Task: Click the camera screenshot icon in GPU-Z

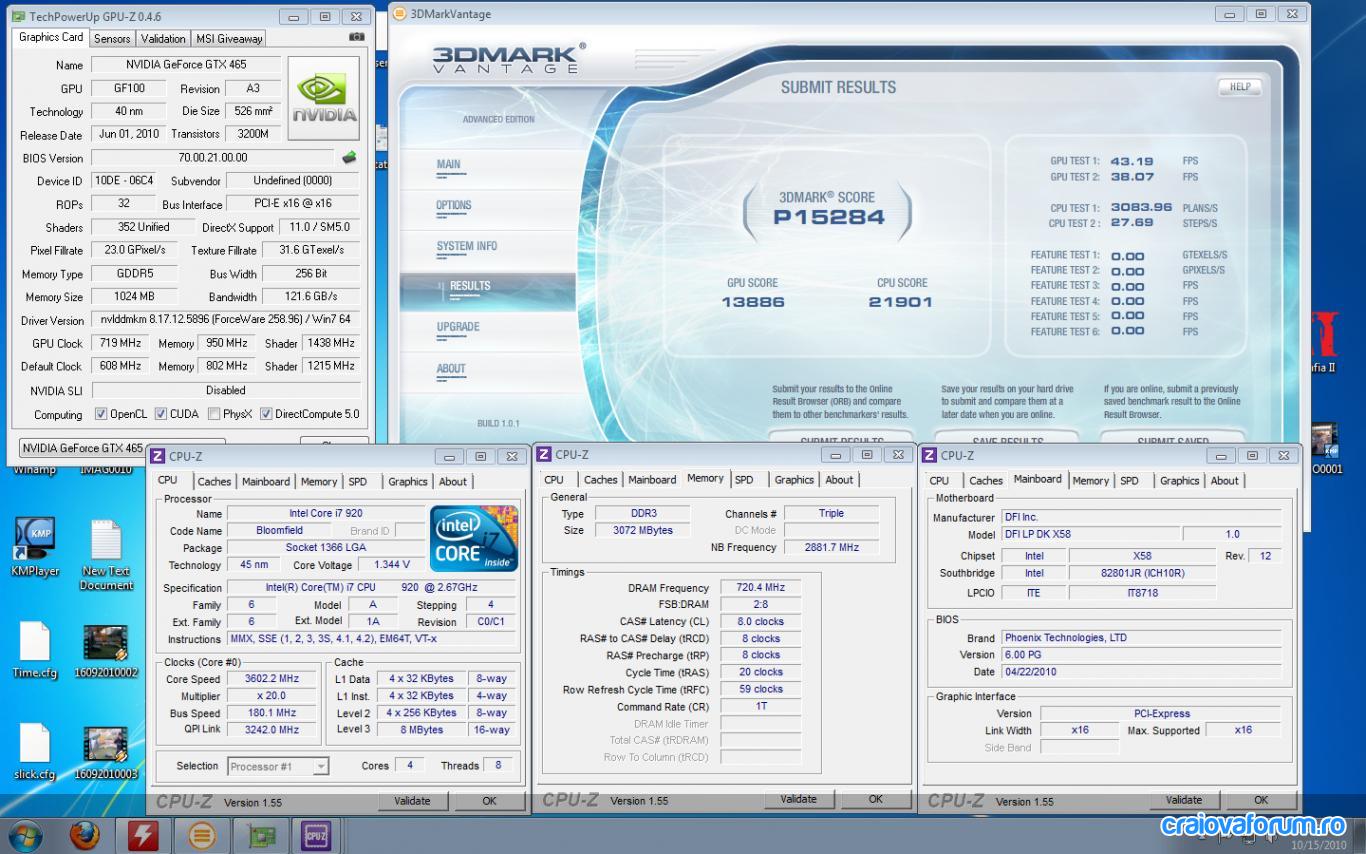Action: [x=356, y=37]
